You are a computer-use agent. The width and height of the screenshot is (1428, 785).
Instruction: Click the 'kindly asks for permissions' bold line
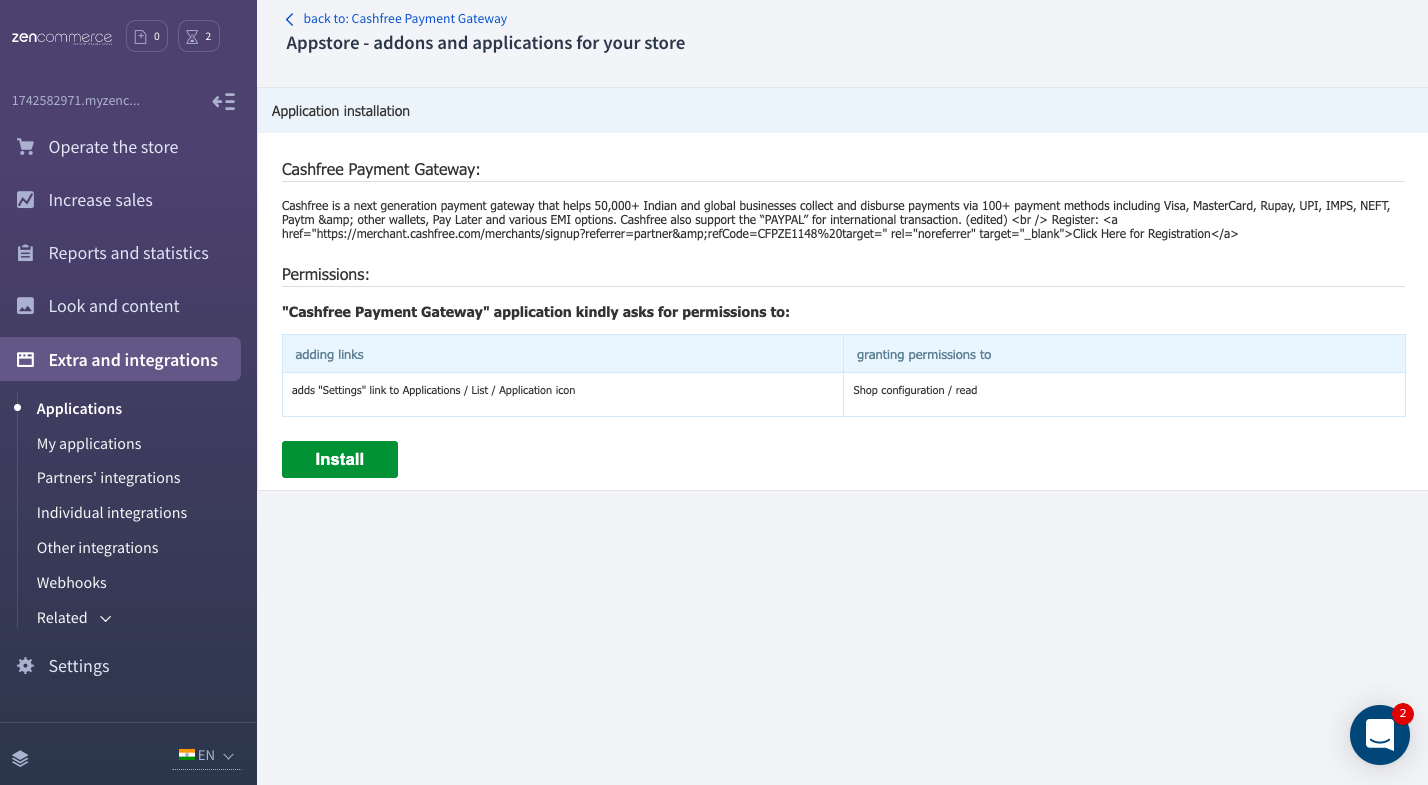[x=536, y=312]
